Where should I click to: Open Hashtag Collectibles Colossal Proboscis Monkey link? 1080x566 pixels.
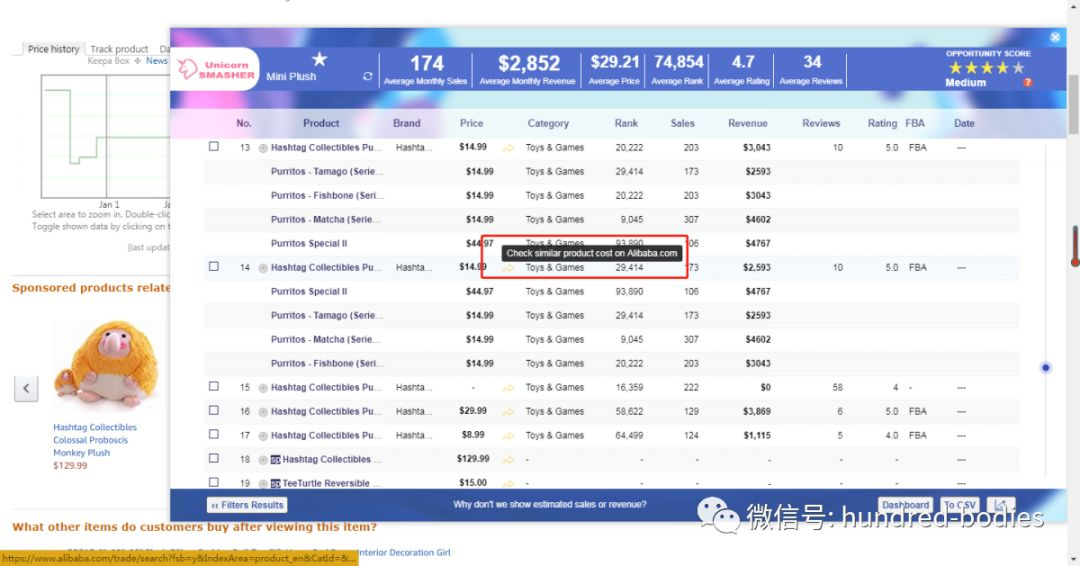[x=95, y=440]
